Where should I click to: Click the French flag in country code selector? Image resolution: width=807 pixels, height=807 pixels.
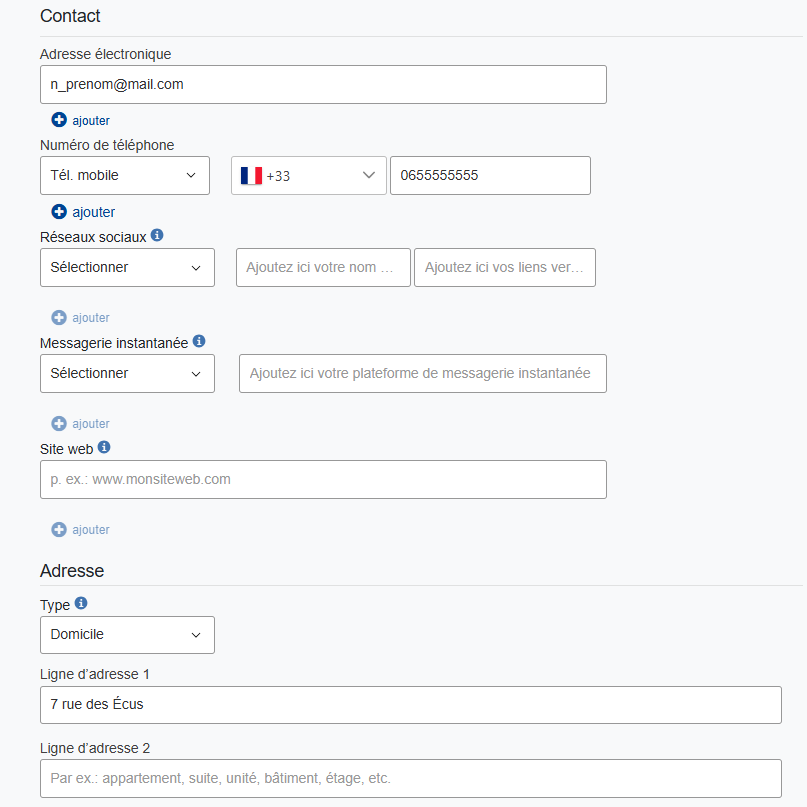251,176
